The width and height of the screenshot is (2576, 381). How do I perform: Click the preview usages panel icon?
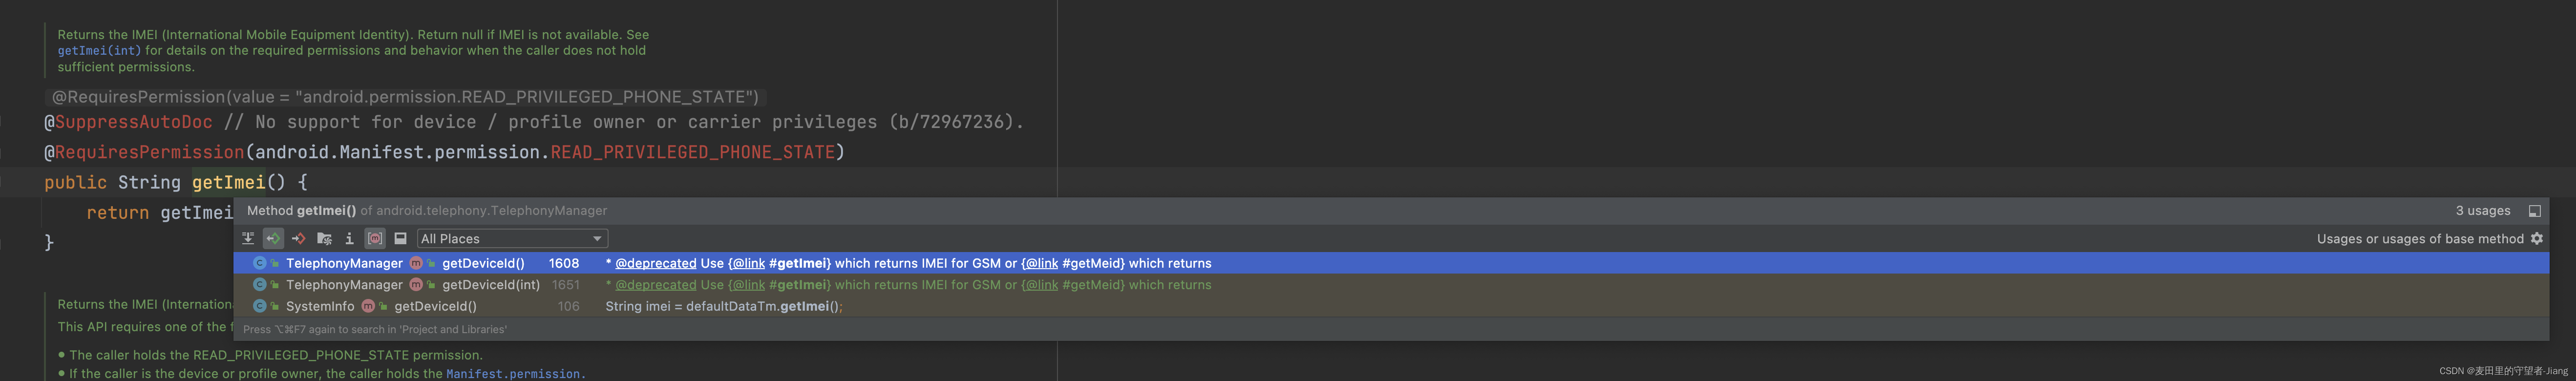pos(400,239)
